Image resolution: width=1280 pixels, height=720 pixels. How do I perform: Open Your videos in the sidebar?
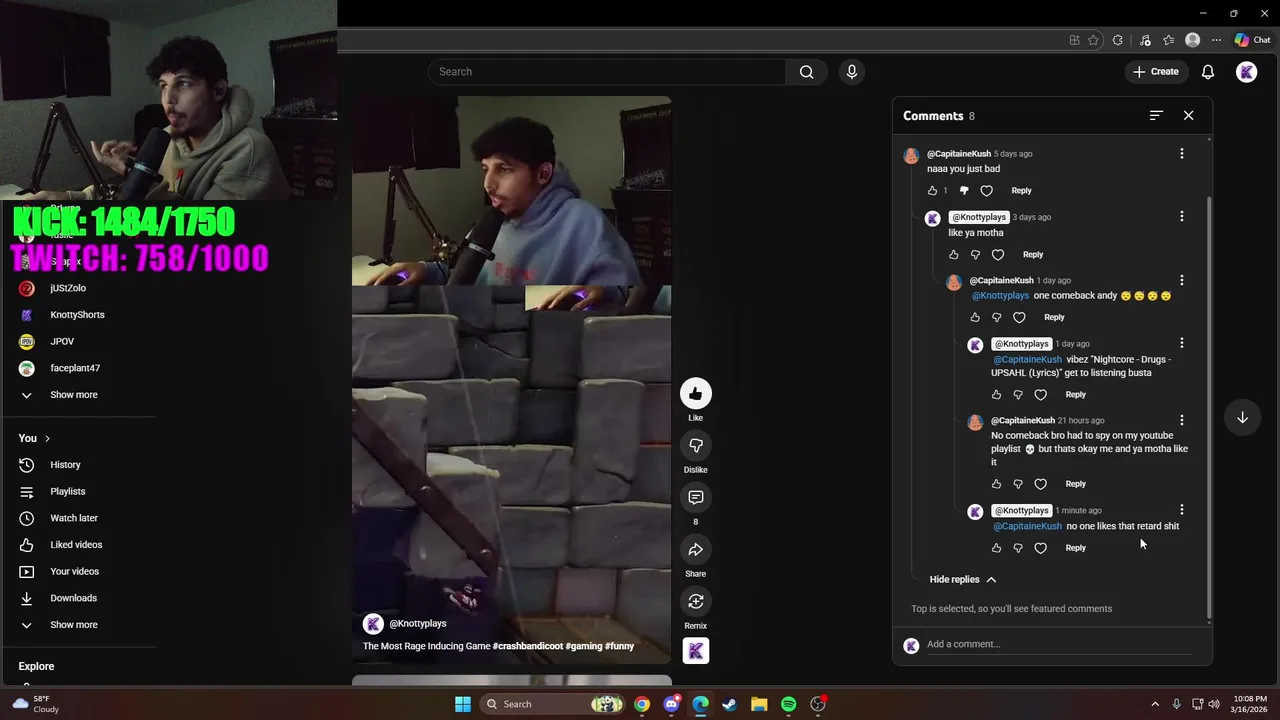click(74, 572)
